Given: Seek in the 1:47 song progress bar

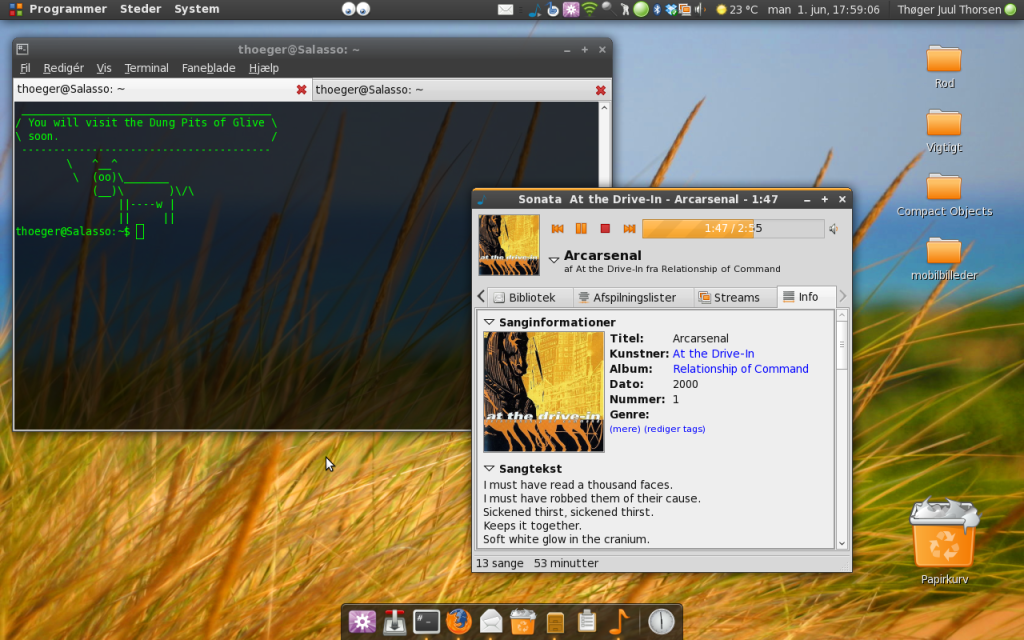Looking at the screenshot, I should click(733, 229).
